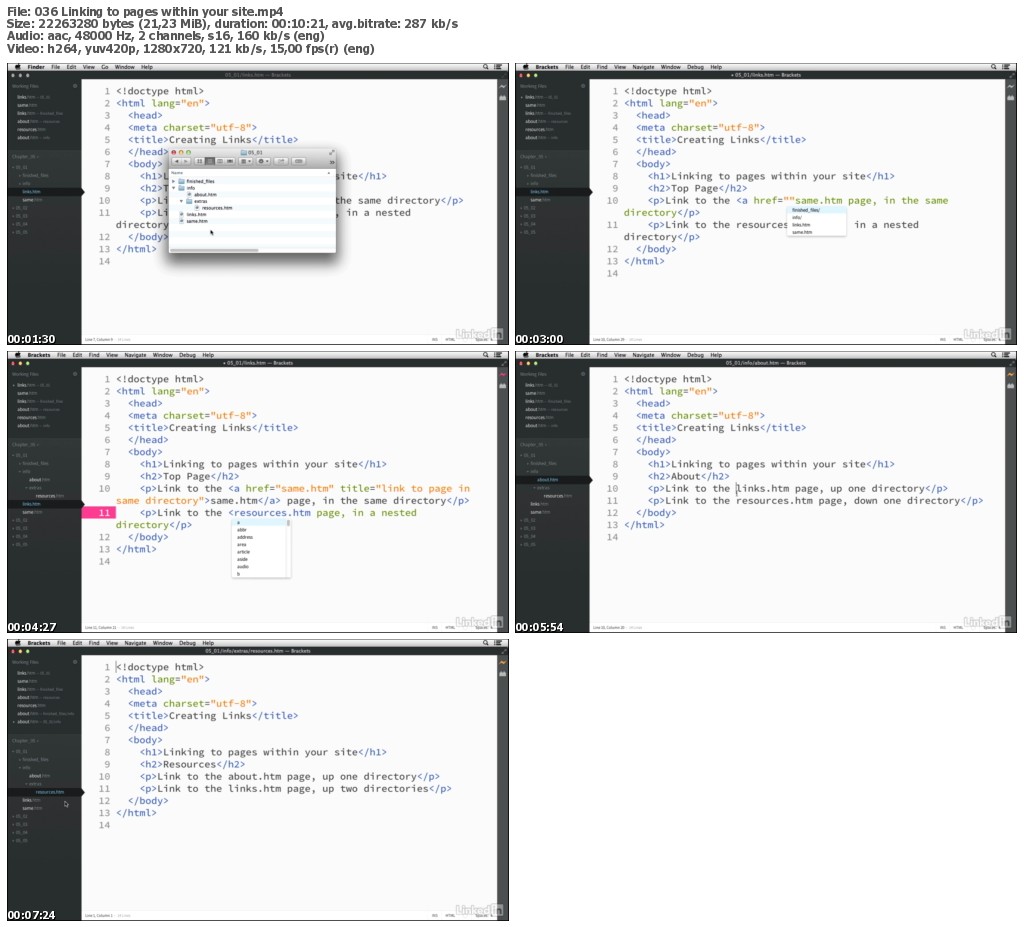Click Extension Manager icon in 00:01:30 frame
This screenshot has height=927, width=1024.
(x=502, y=98)
